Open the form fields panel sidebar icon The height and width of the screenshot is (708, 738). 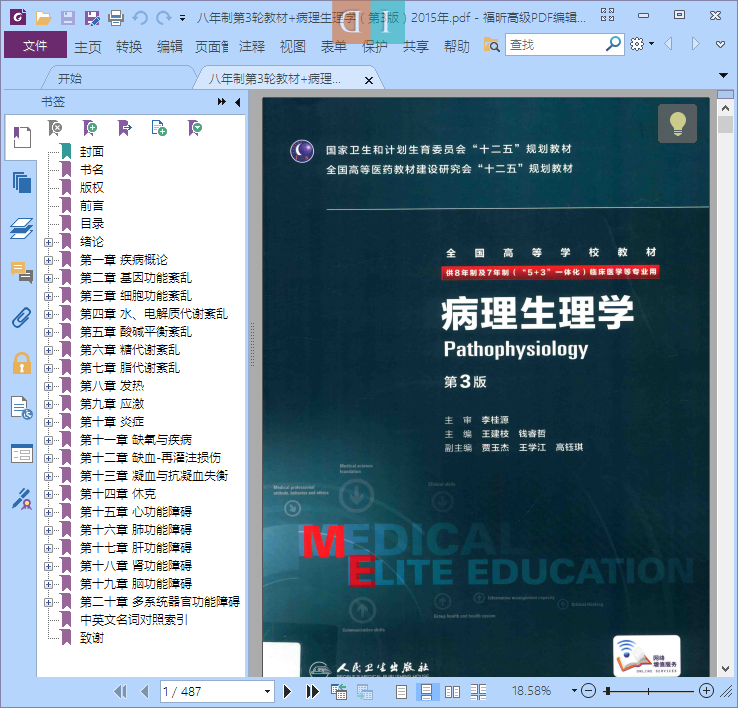pos(22,454)
